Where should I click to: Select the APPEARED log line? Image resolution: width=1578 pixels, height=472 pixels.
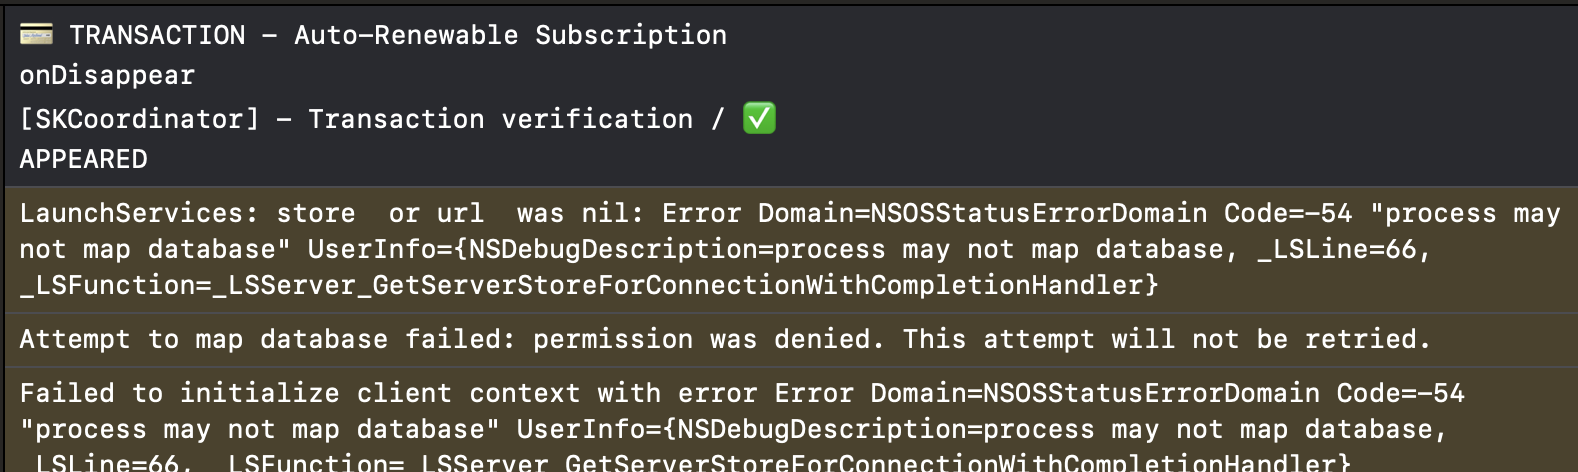(x=84, y=160)
